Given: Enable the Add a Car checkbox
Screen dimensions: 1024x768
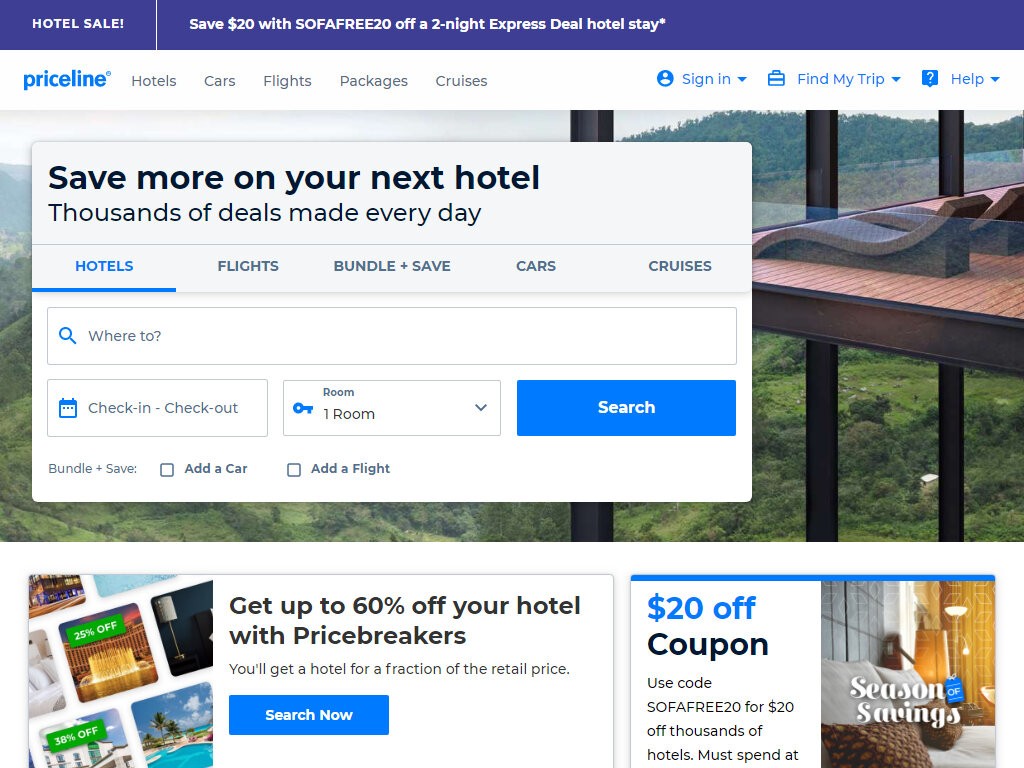Looking at the screenshot, I should tap(167, 470).
